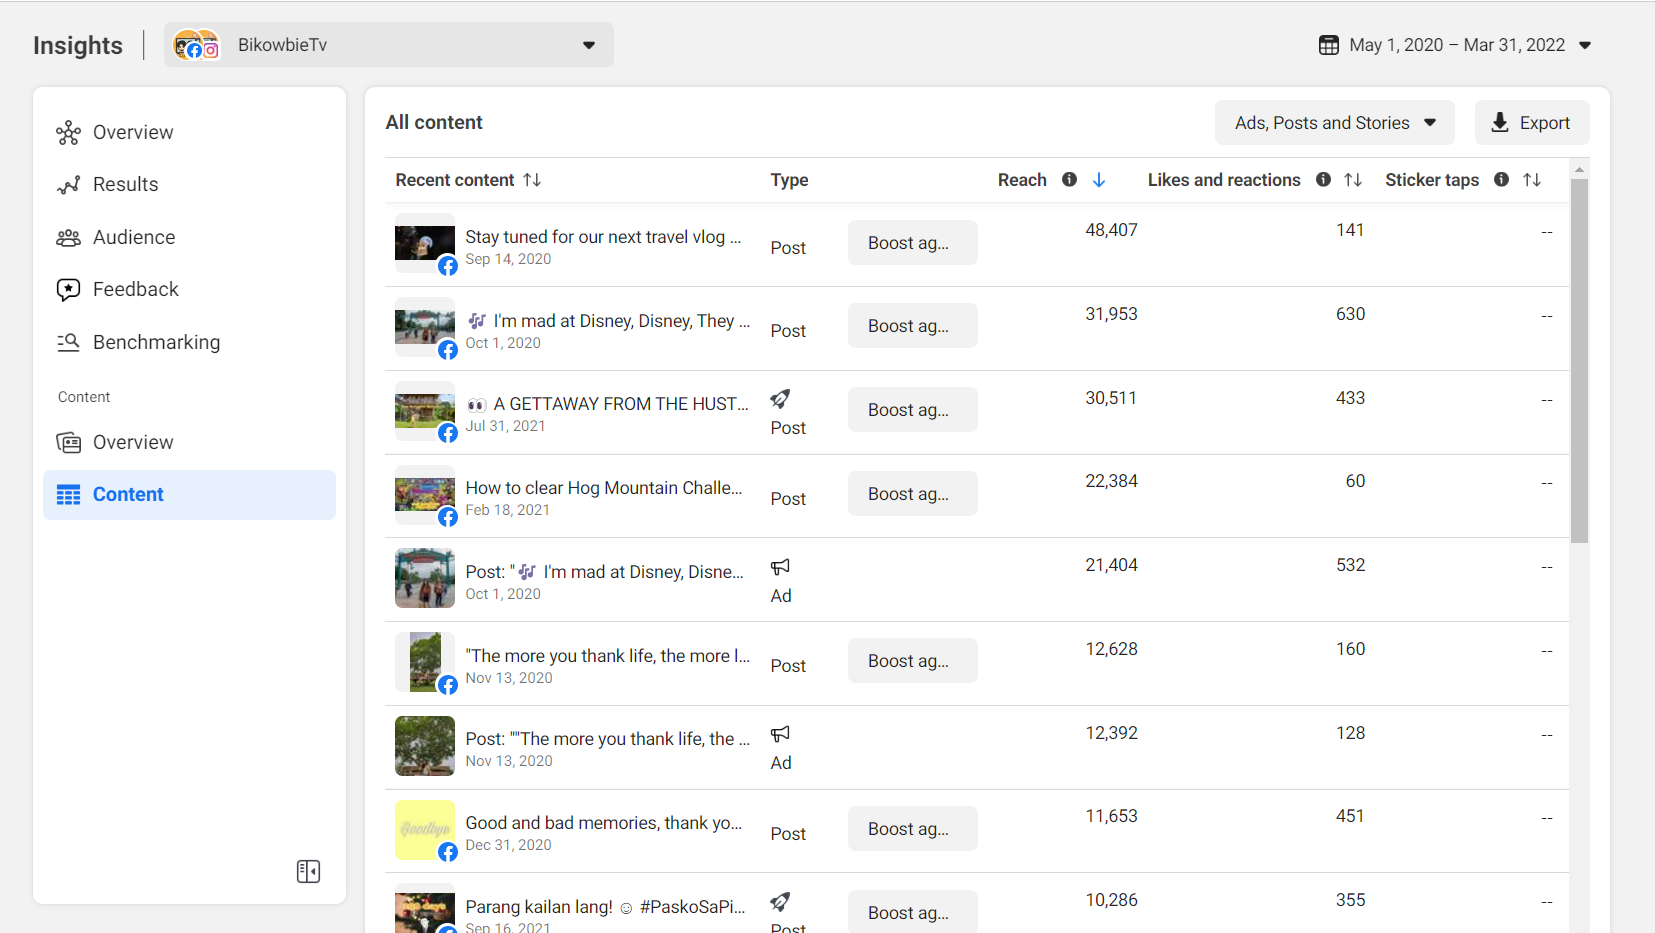Toggle sorting by Likes and reactions

(x=1353, y=180)
